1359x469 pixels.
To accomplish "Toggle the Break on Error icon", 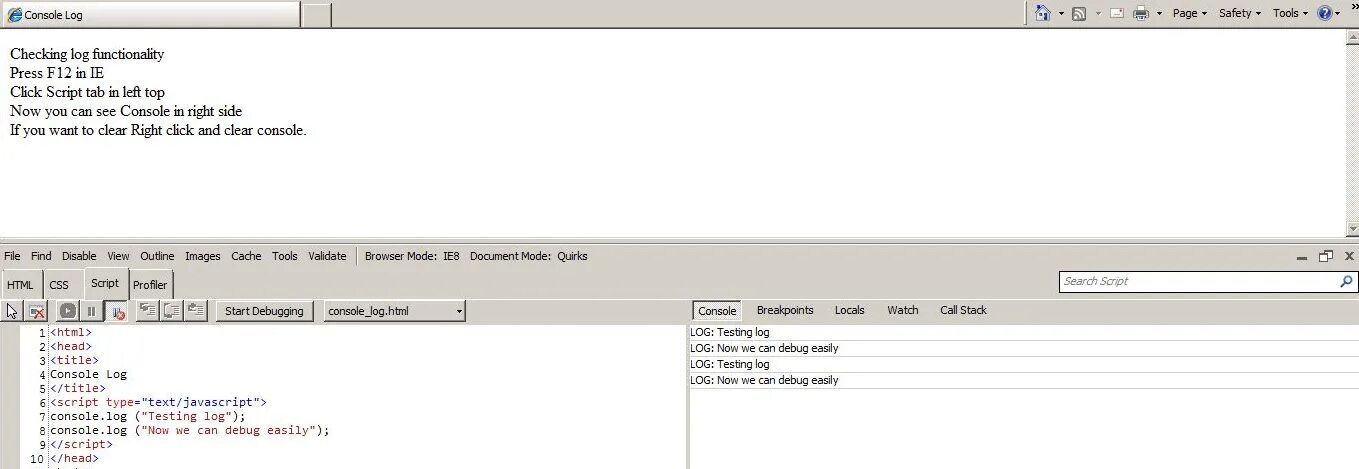I will coord(116,311).
